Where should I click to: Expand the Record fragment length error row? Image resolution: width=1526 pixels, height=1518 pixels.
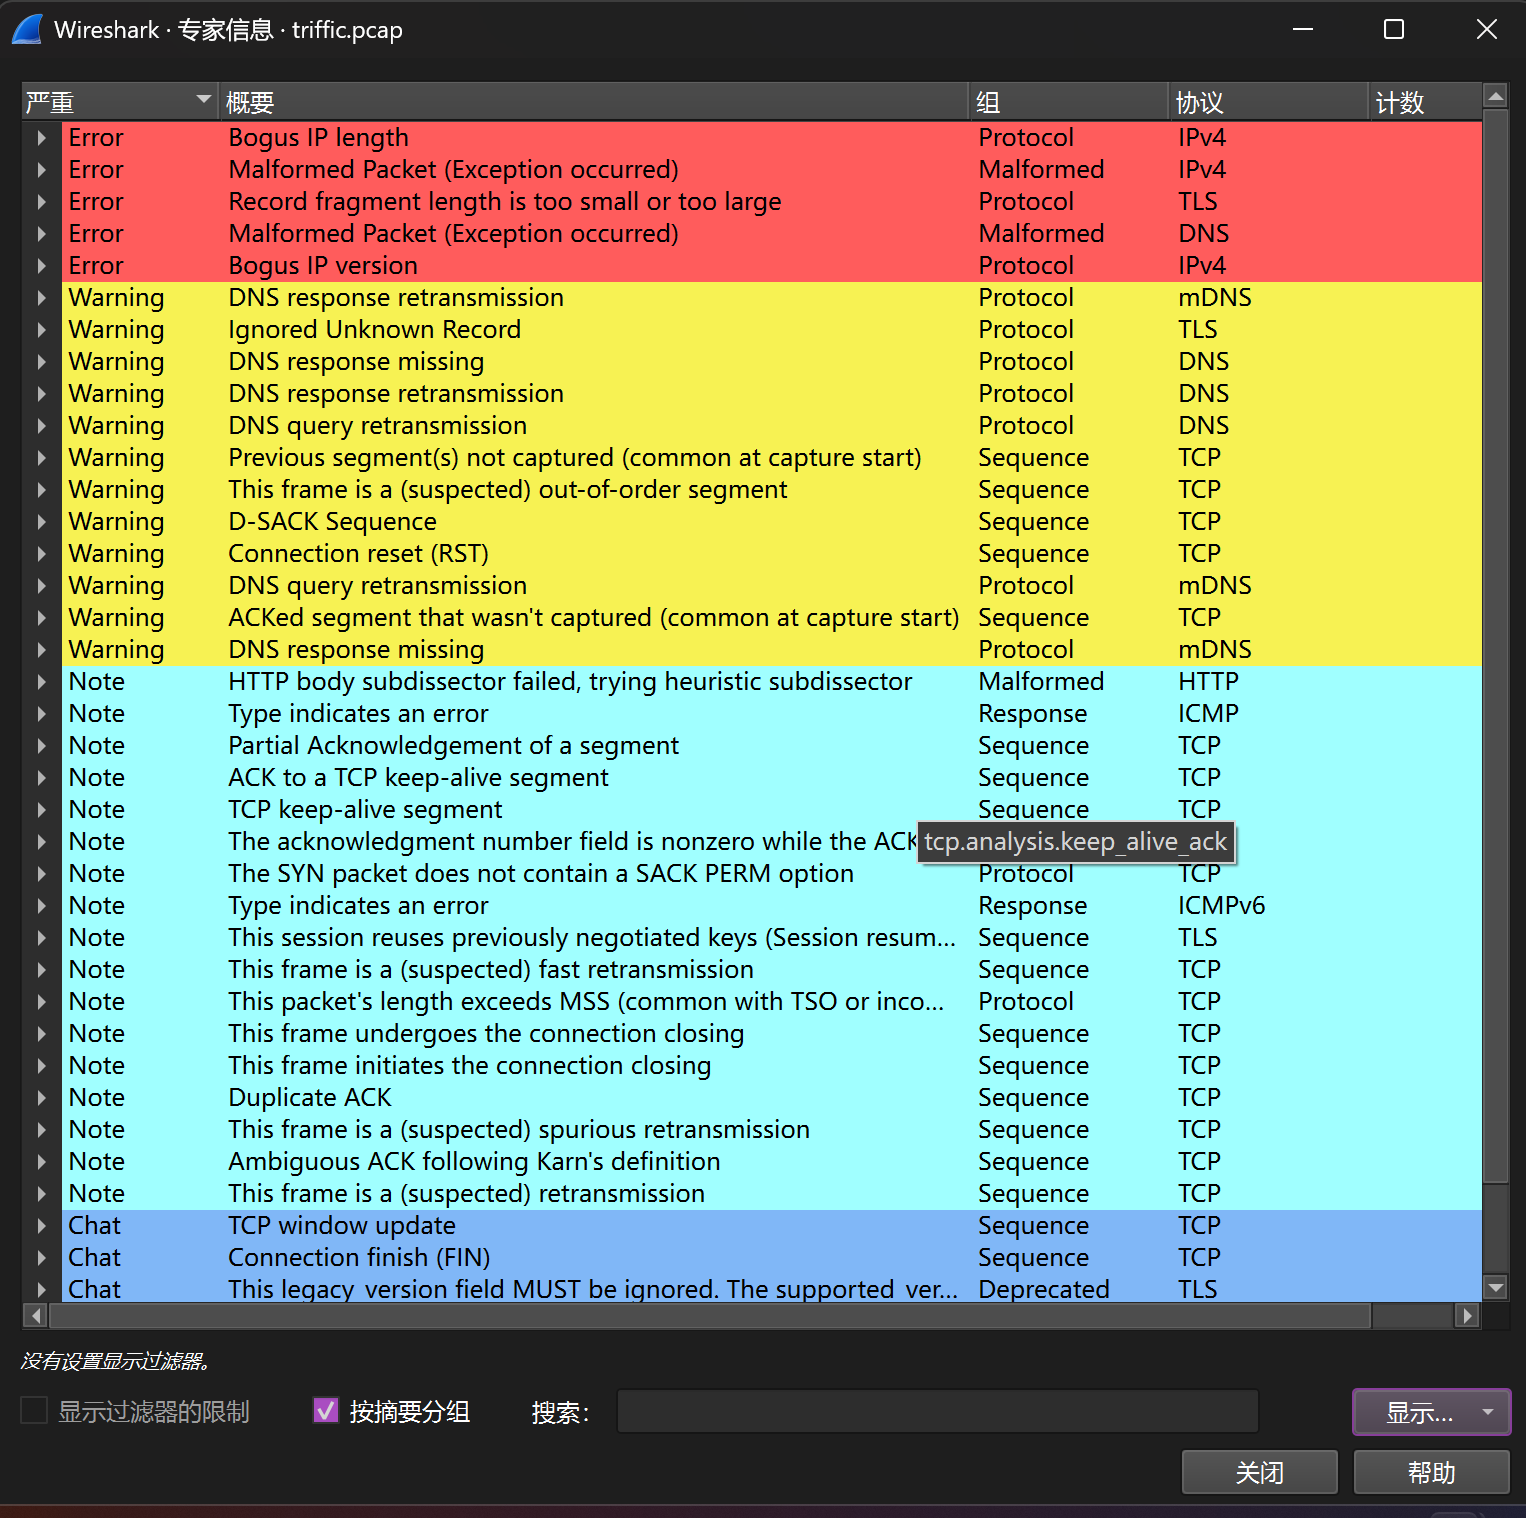(x=41, y=202)
